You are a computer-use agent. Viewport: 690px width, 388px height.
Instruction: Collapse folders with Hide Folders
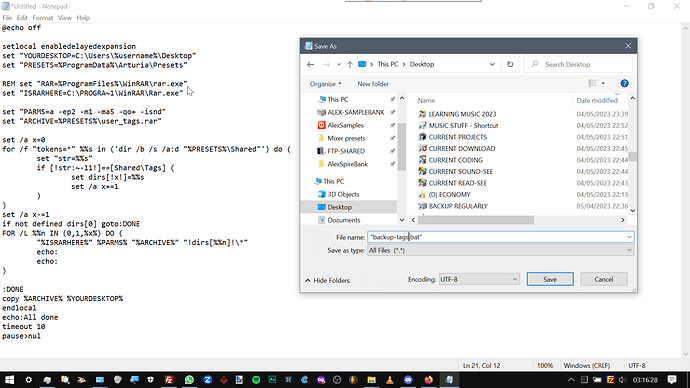(327, 280)
